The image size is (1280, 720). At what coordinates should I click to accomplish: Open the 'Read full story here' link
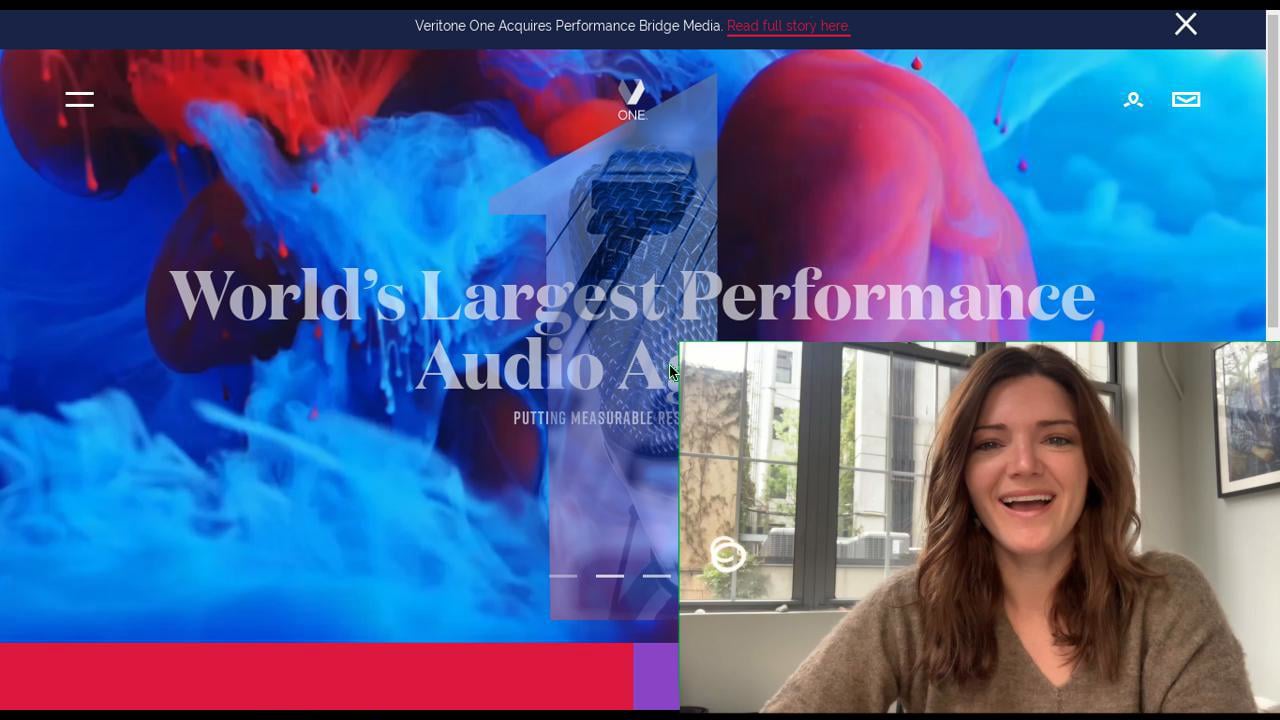point(788,26)
